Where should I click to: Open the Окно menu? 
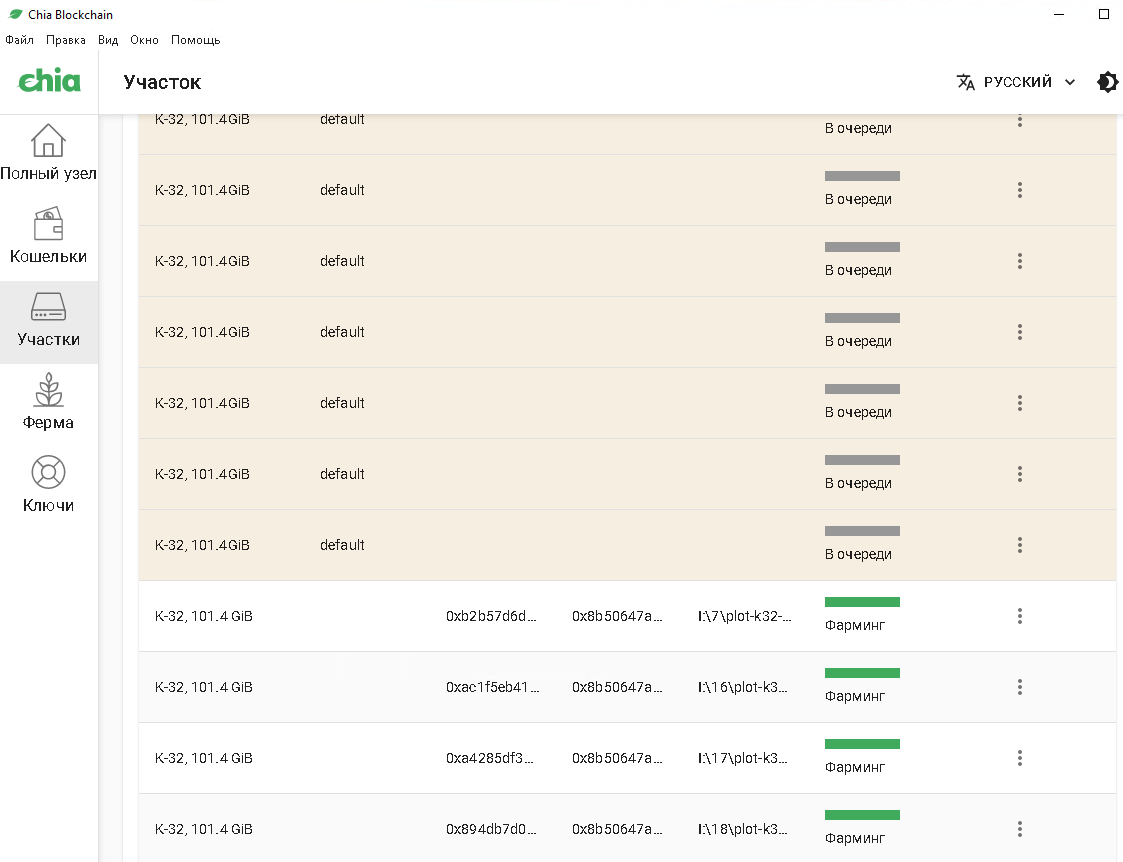pyautogui.click(x=144, y=40)
